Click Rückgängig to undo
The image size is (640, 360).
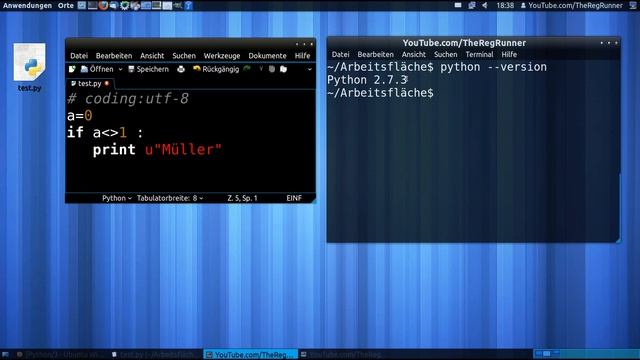pos(216,69)
